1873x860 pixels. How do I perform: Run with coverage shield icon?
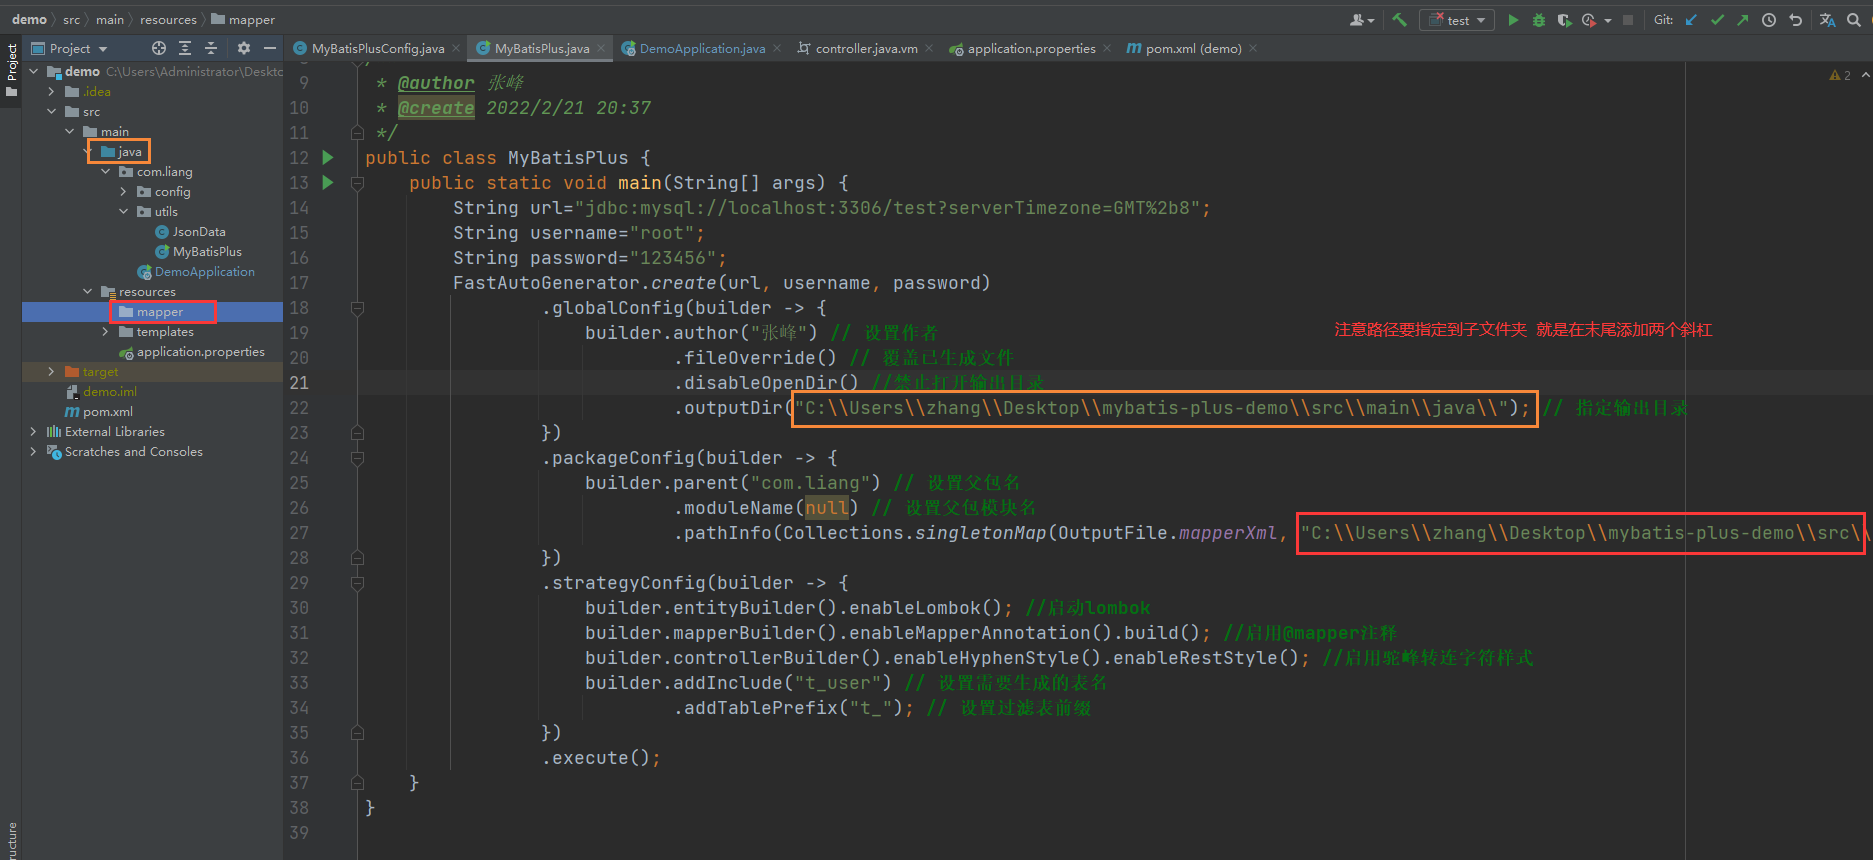(x=1564, y=20)
